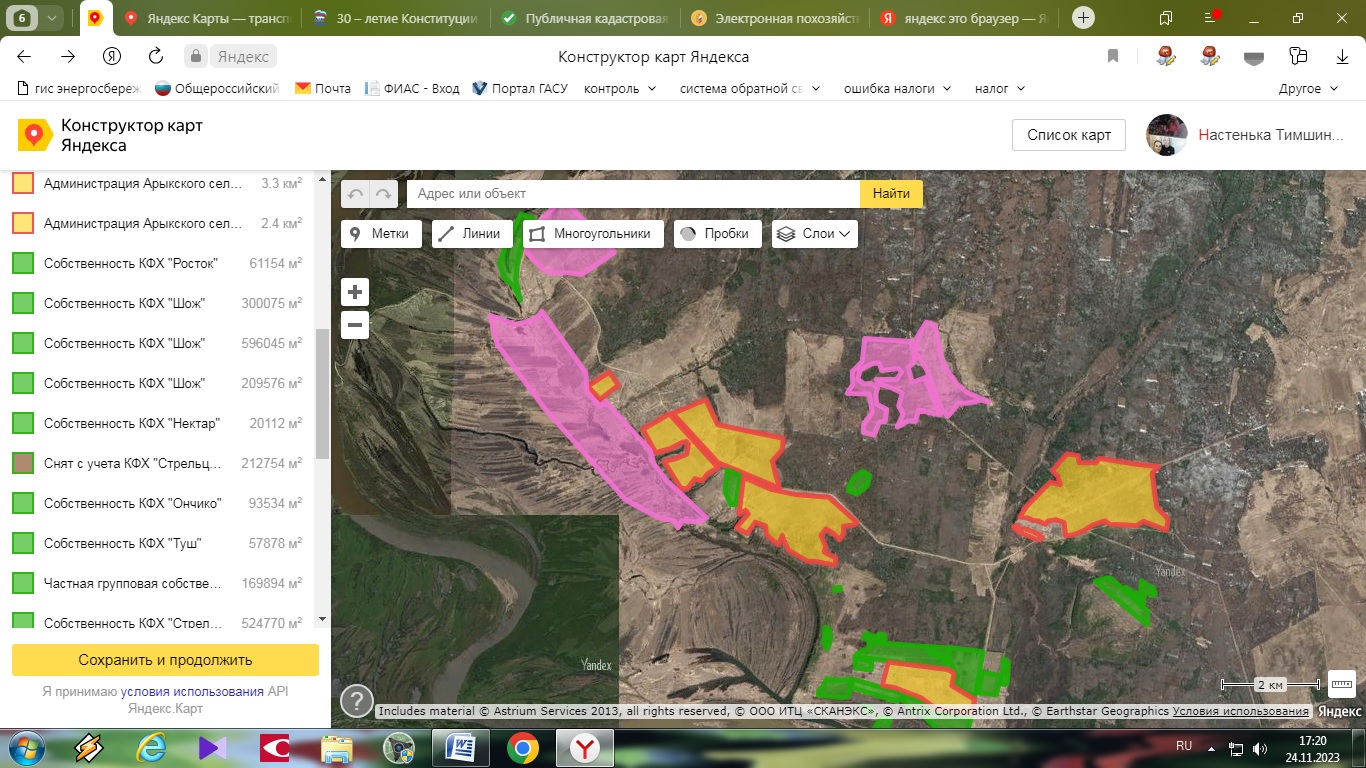
Task: Open the browser downloads arrow icon
Action: point(1343,57)
